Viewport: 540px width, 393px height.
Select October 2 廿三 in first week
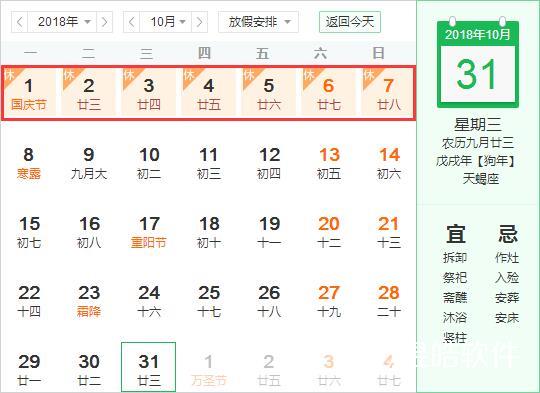pos(89,92)
